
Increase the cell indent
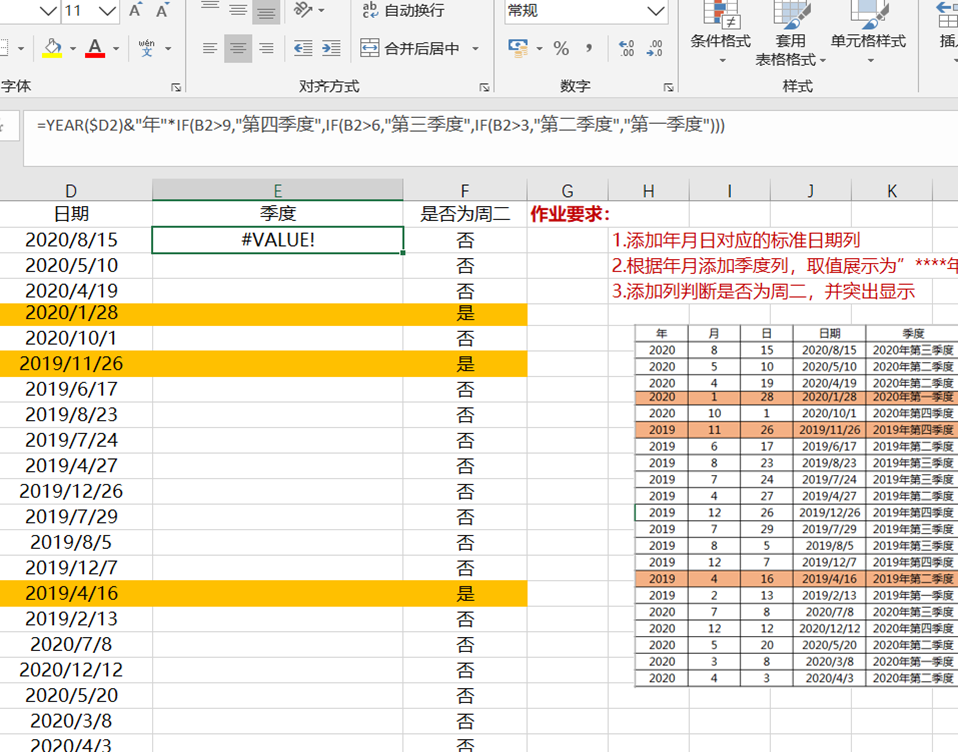[x=331, y=48]
